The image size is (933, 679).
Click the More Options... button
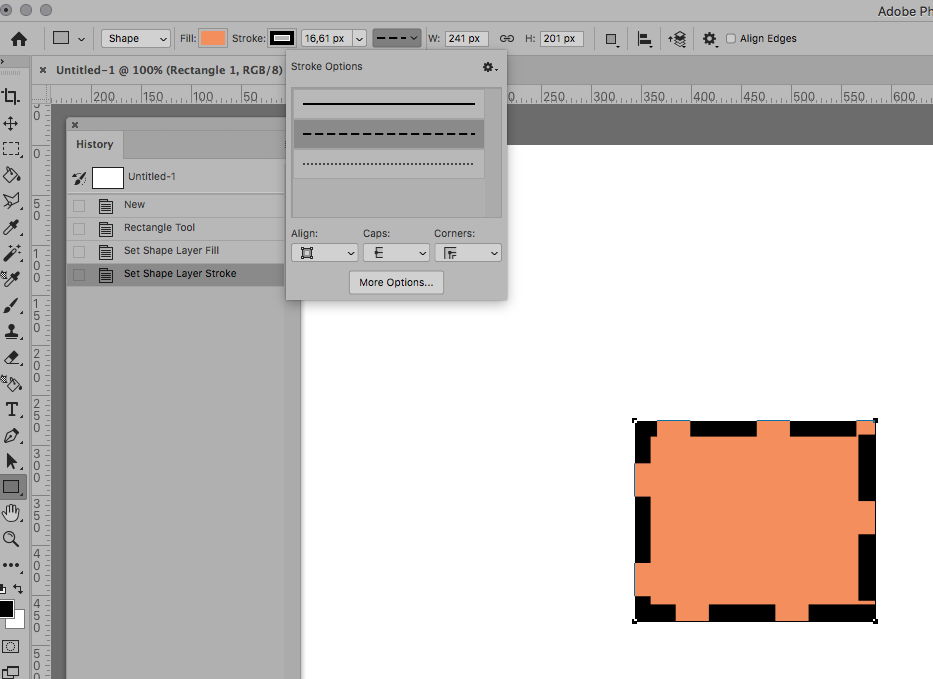click(x=396, y=283)
